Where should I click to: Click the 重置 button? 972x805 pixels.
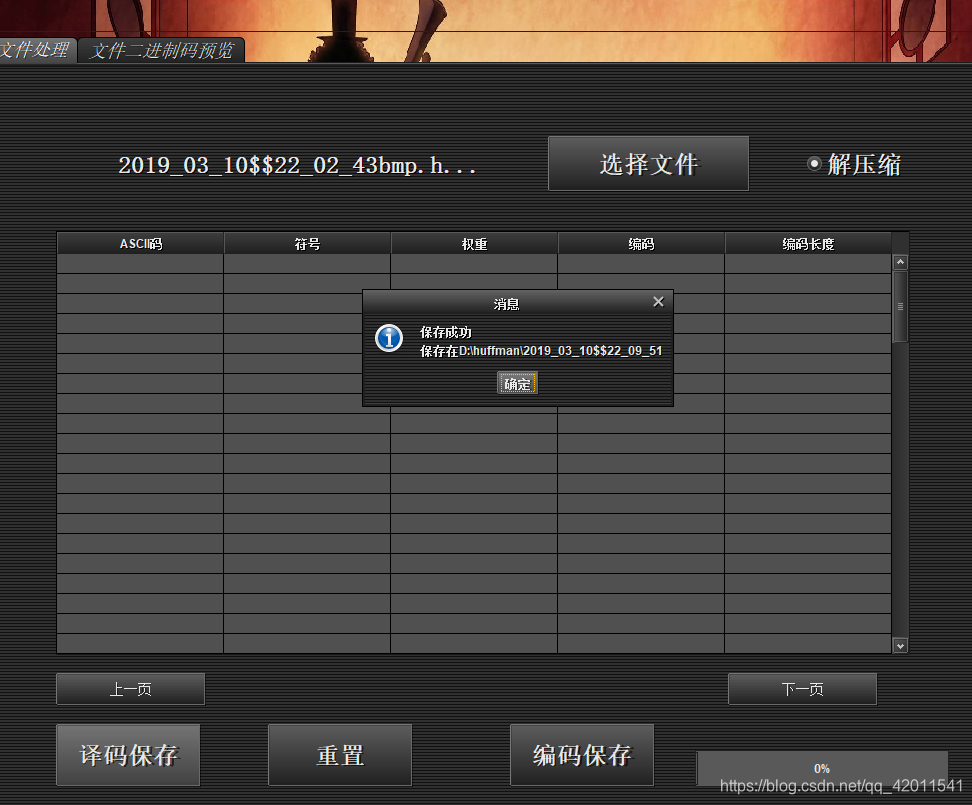(x=340, y=755)
